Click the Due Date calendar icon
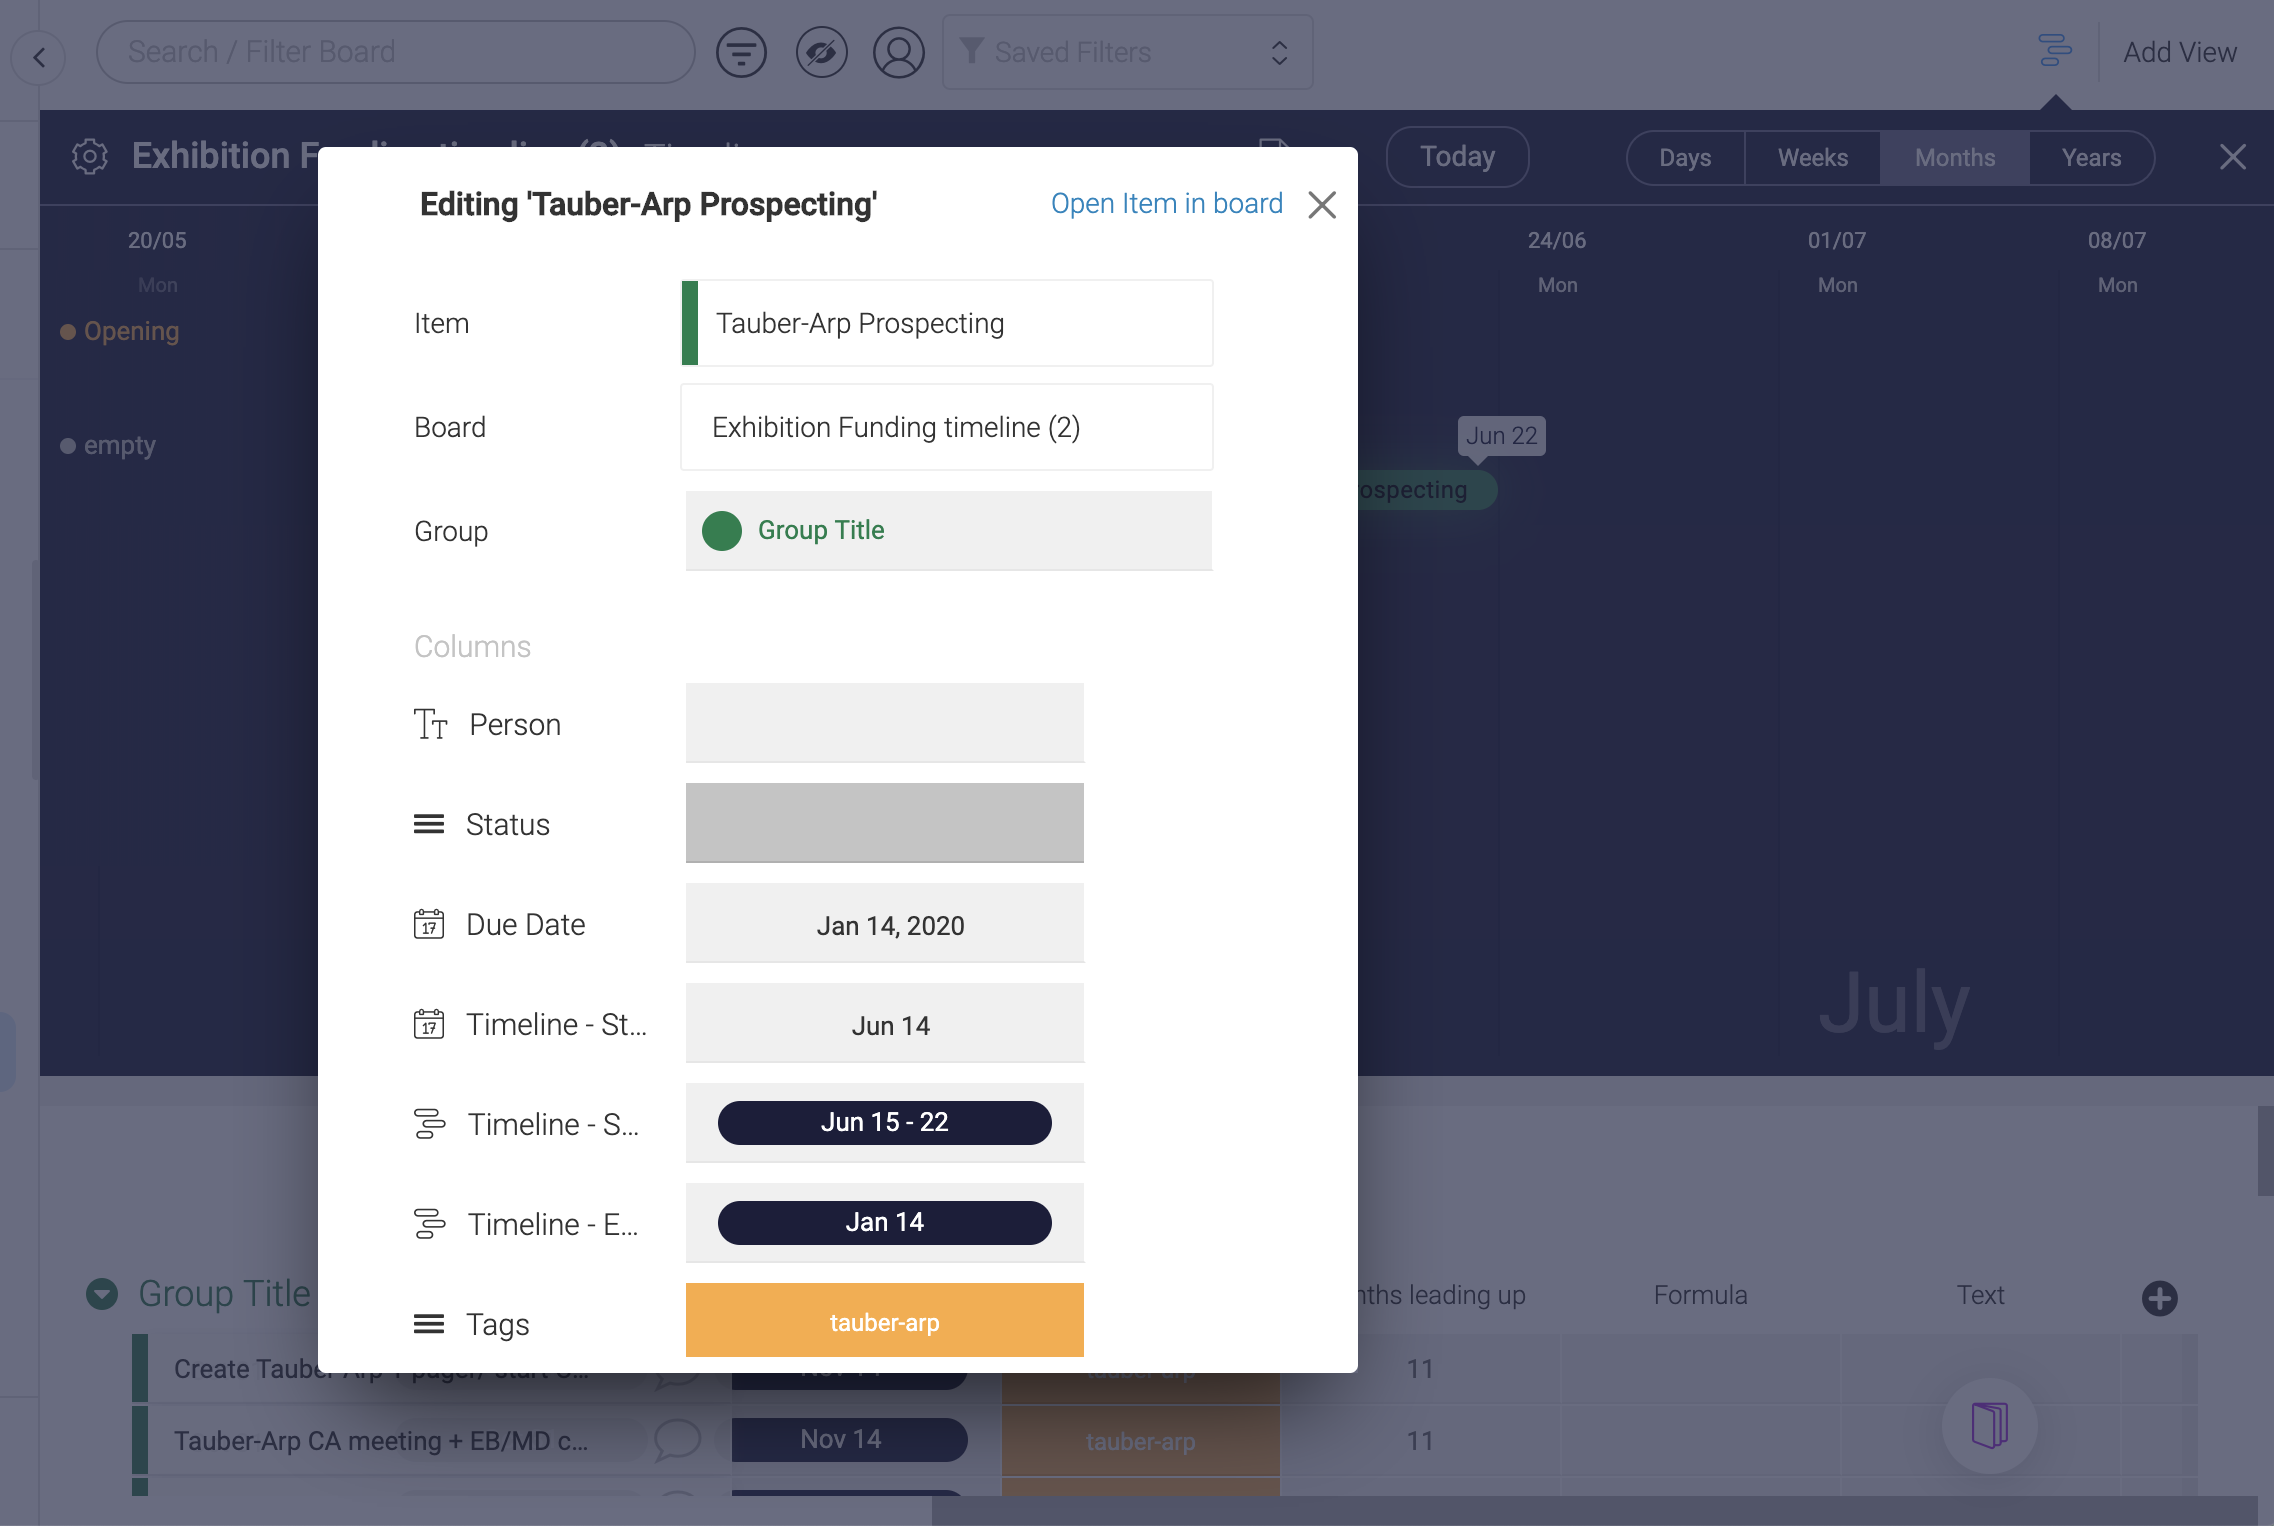Screen dimensions: 2274x1526 point(429,924)
